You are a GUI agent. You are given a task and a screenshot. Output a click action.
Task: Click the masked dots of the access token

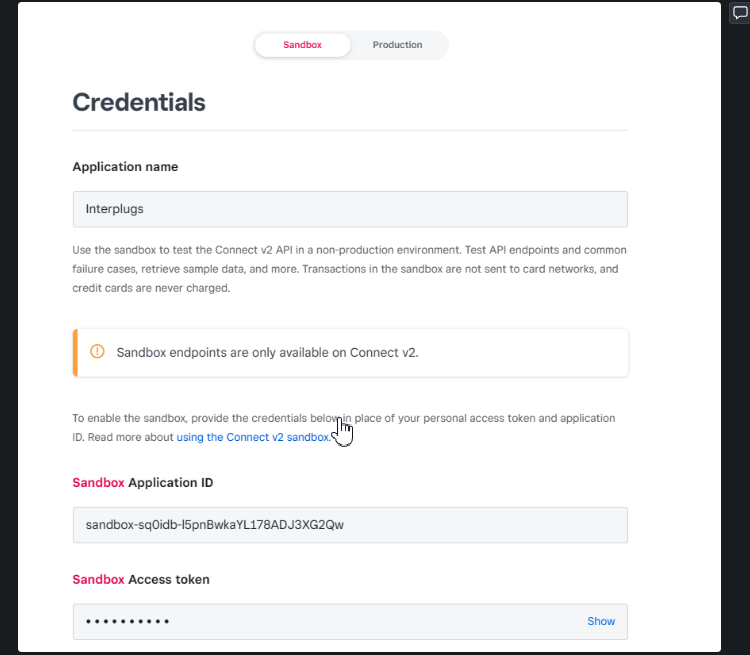click(127, 621)
